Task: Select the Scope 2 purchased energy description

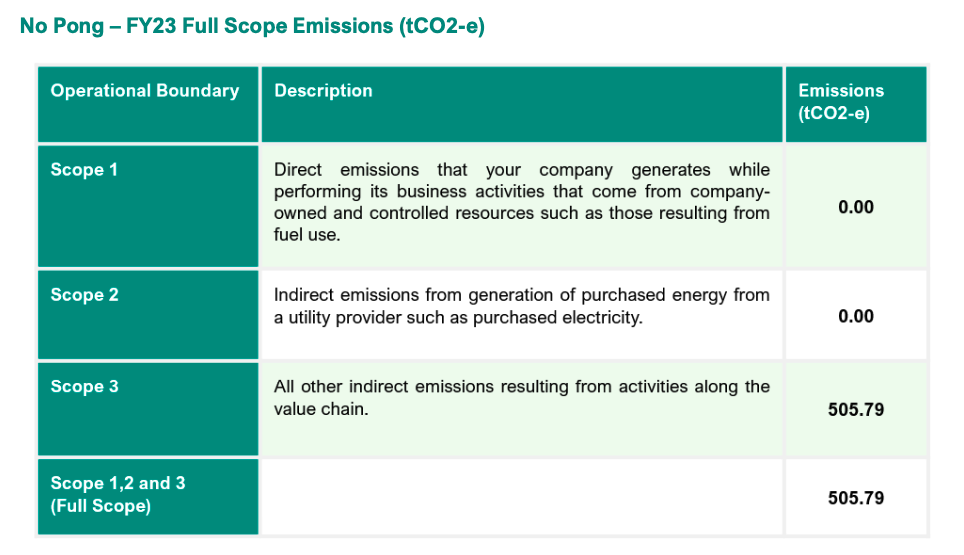Action: [521, 306]
